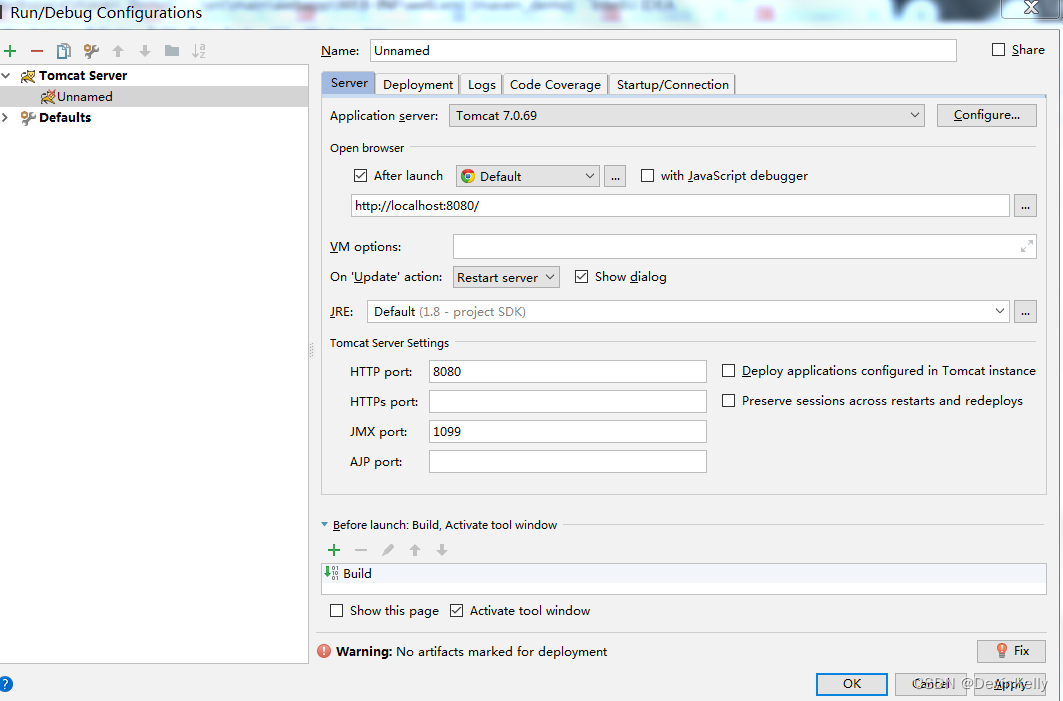
Task: Click empty AJP port field
Action: (x=567, y=462)
